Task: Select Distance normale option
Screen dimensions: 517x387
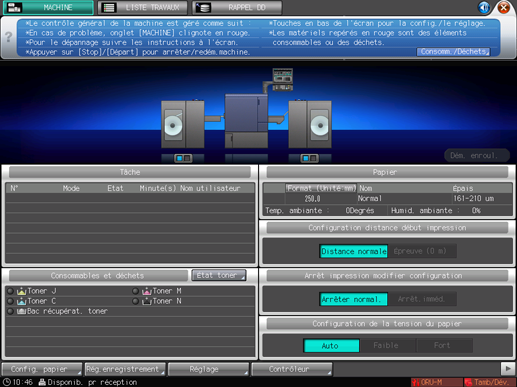Action: pyautogui.click(x=354, y=251)
